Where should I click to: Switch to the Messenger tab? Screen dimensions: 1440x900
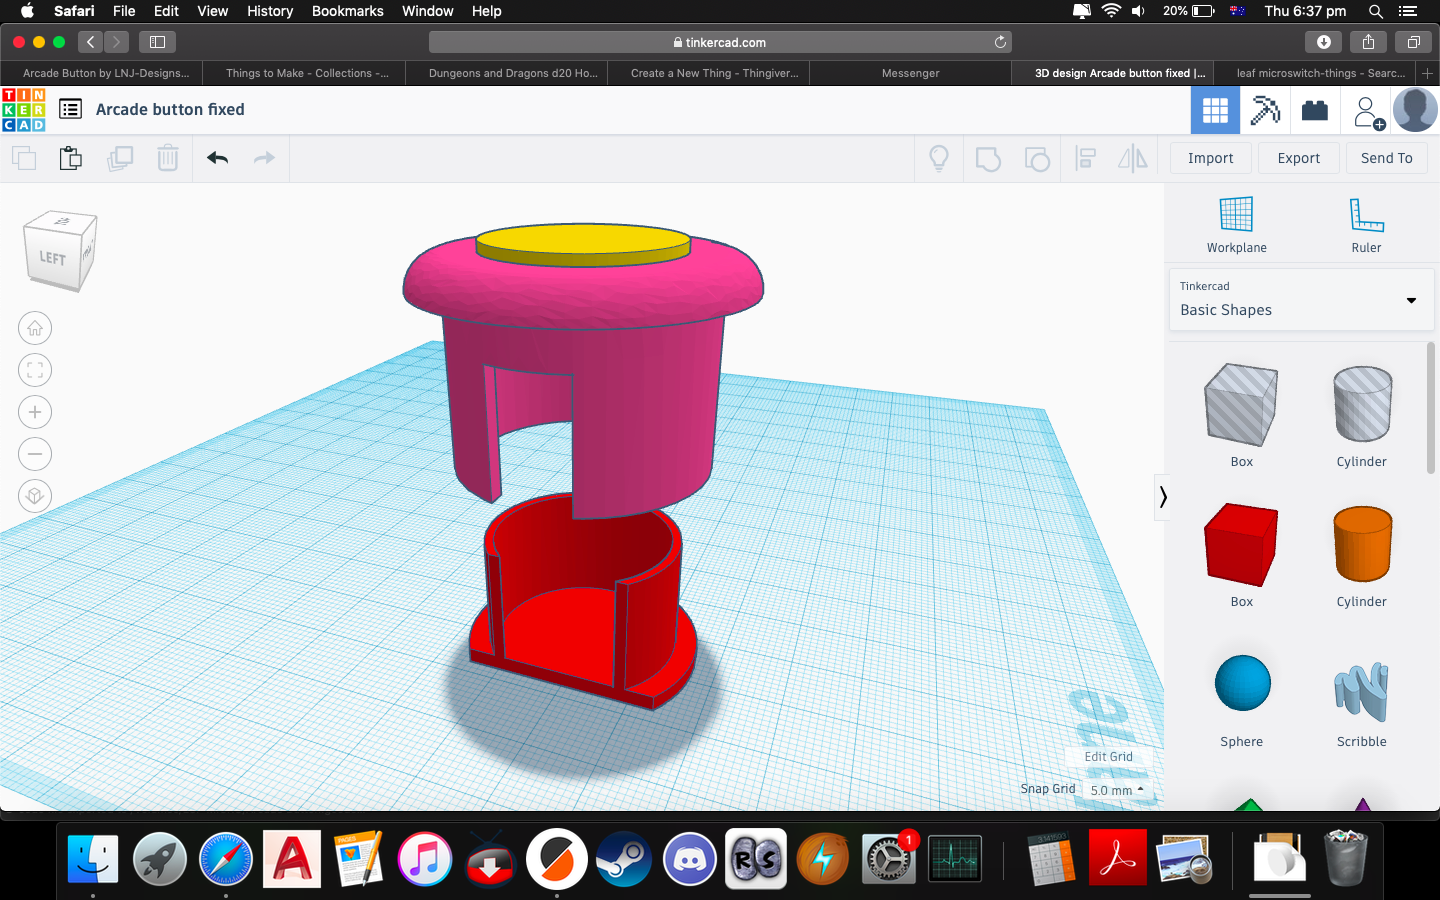pos(910,73)
